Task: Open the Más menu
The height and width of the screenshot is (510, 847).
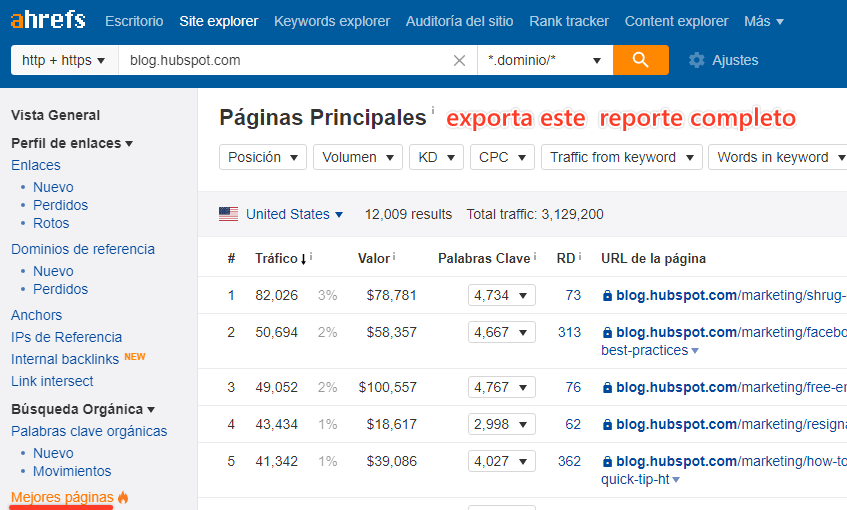Action: 764,21
